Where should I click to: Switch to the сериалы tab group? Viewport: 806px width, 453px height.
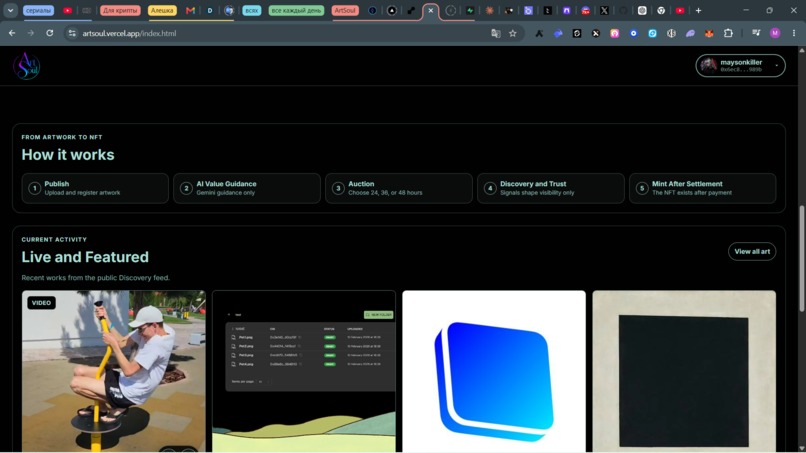point(39,10)
